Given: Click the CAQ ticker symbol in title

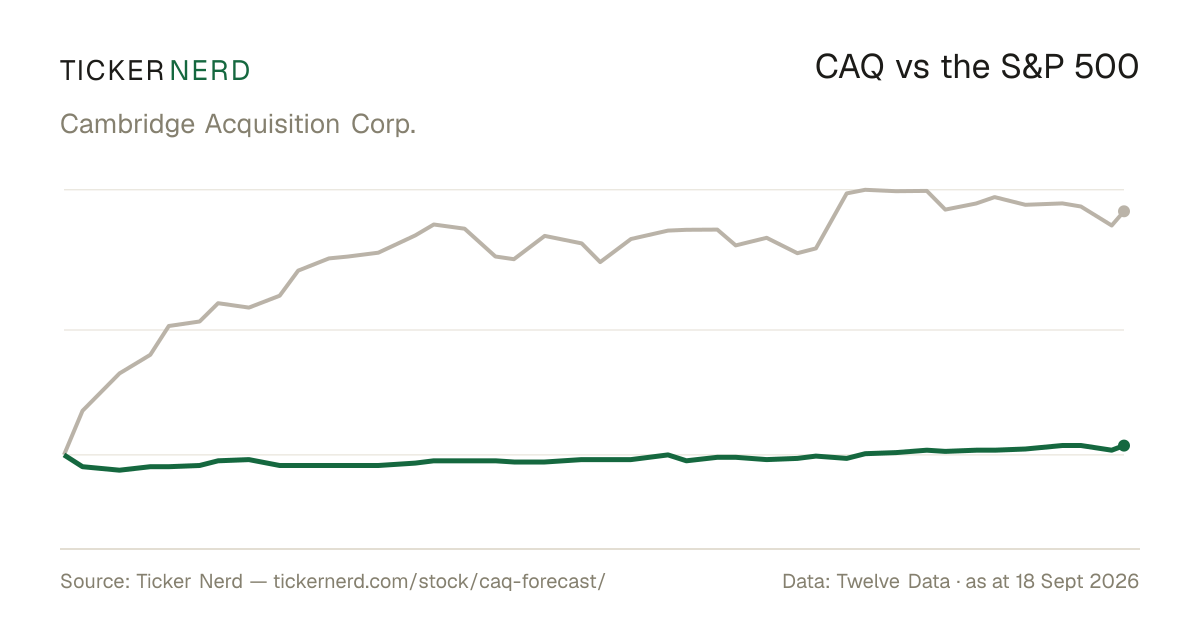Looking at the screenshot, I should (848, 67).
